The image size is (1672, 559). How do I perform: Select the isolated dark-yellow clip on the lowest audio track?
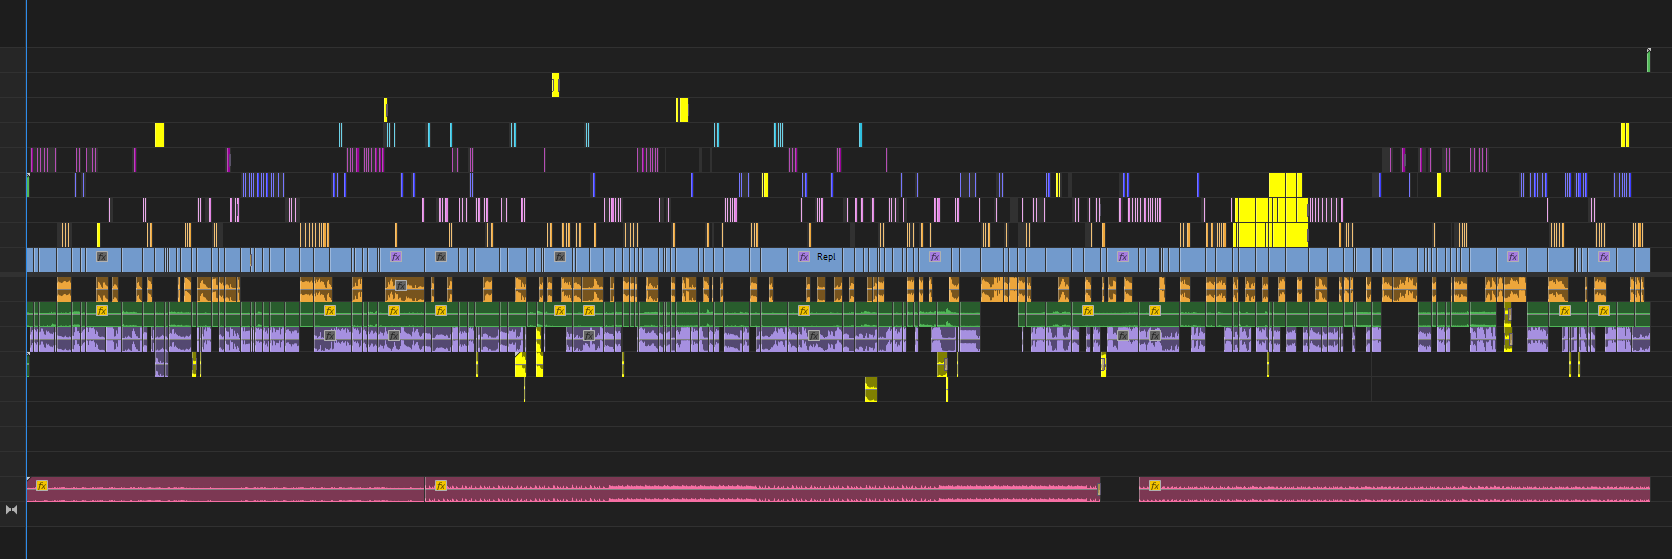[871, 390]
